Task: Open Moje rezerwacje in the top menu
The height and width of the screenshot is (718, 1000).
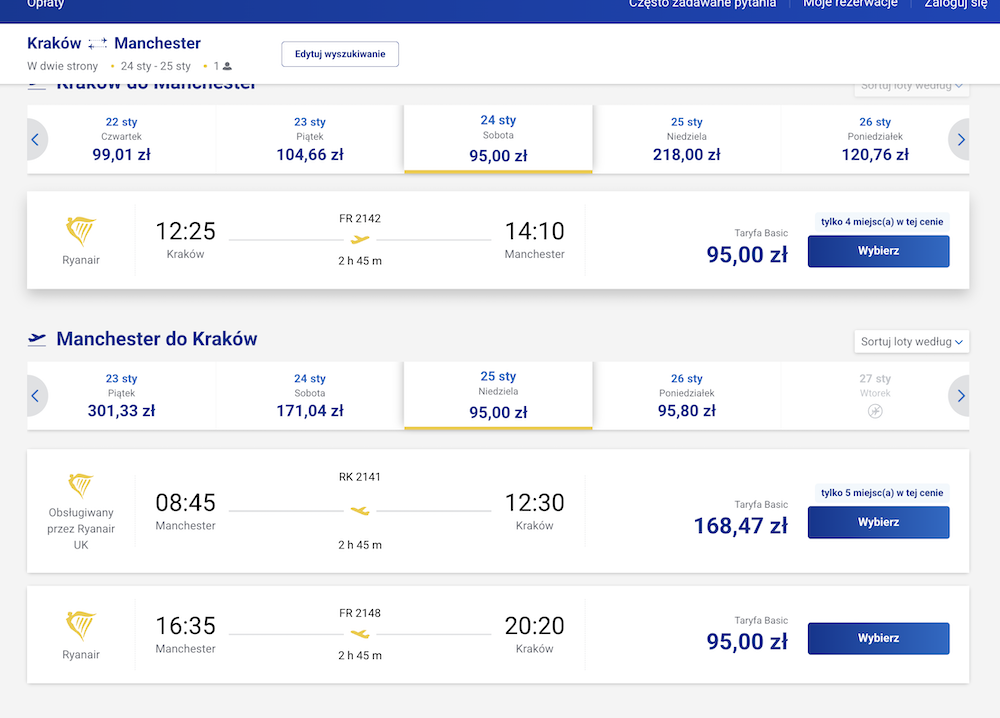Action: pyautogui.click(x=850, y=4)
